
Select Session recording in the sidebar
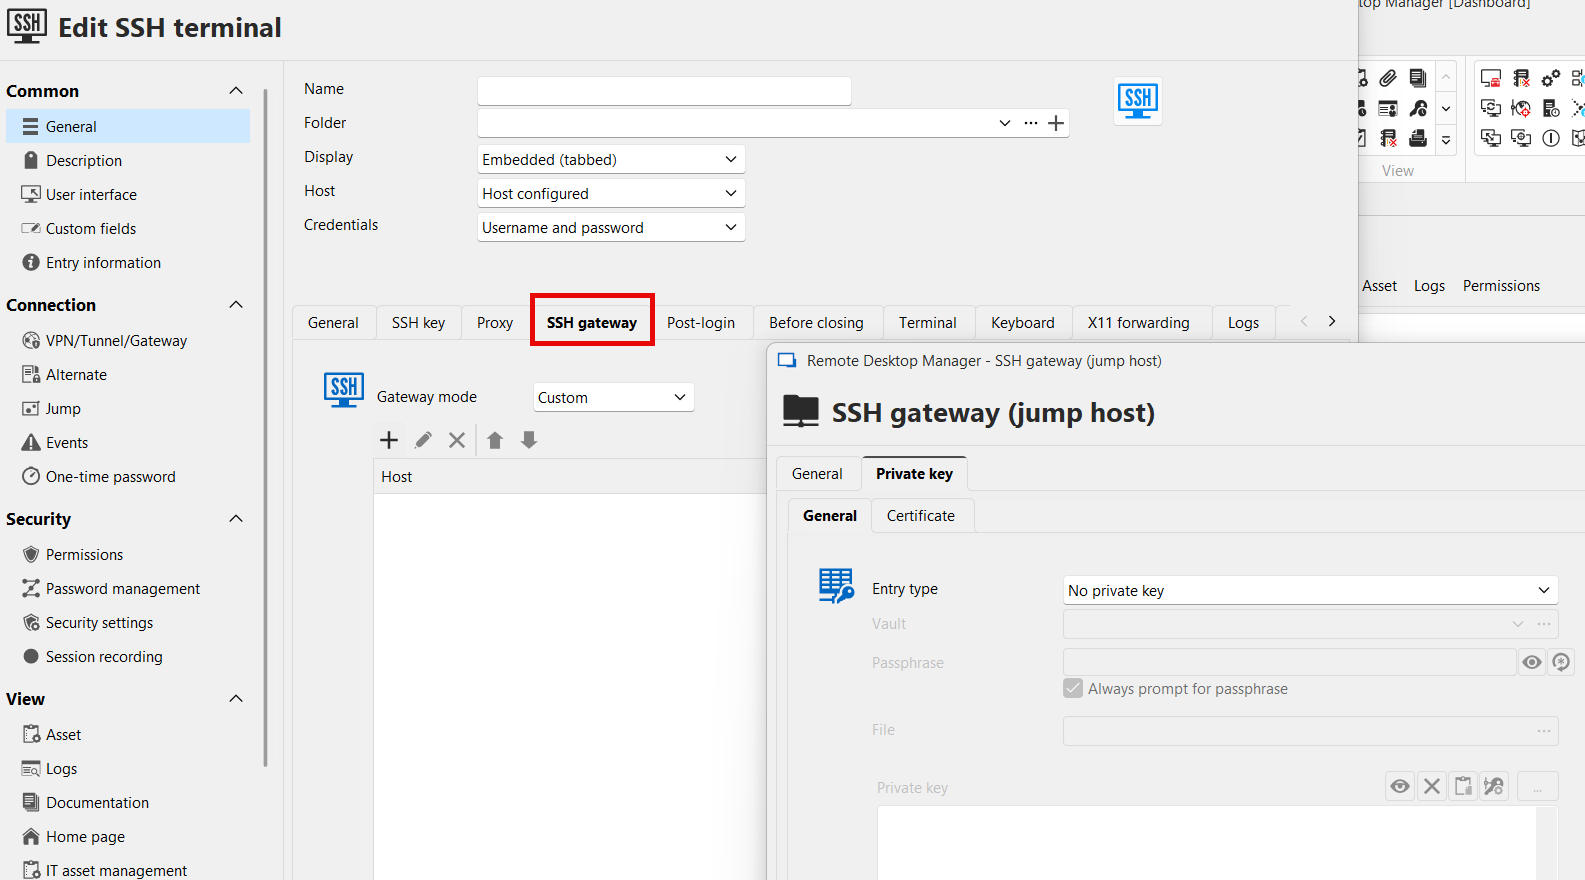click(104, 657)
